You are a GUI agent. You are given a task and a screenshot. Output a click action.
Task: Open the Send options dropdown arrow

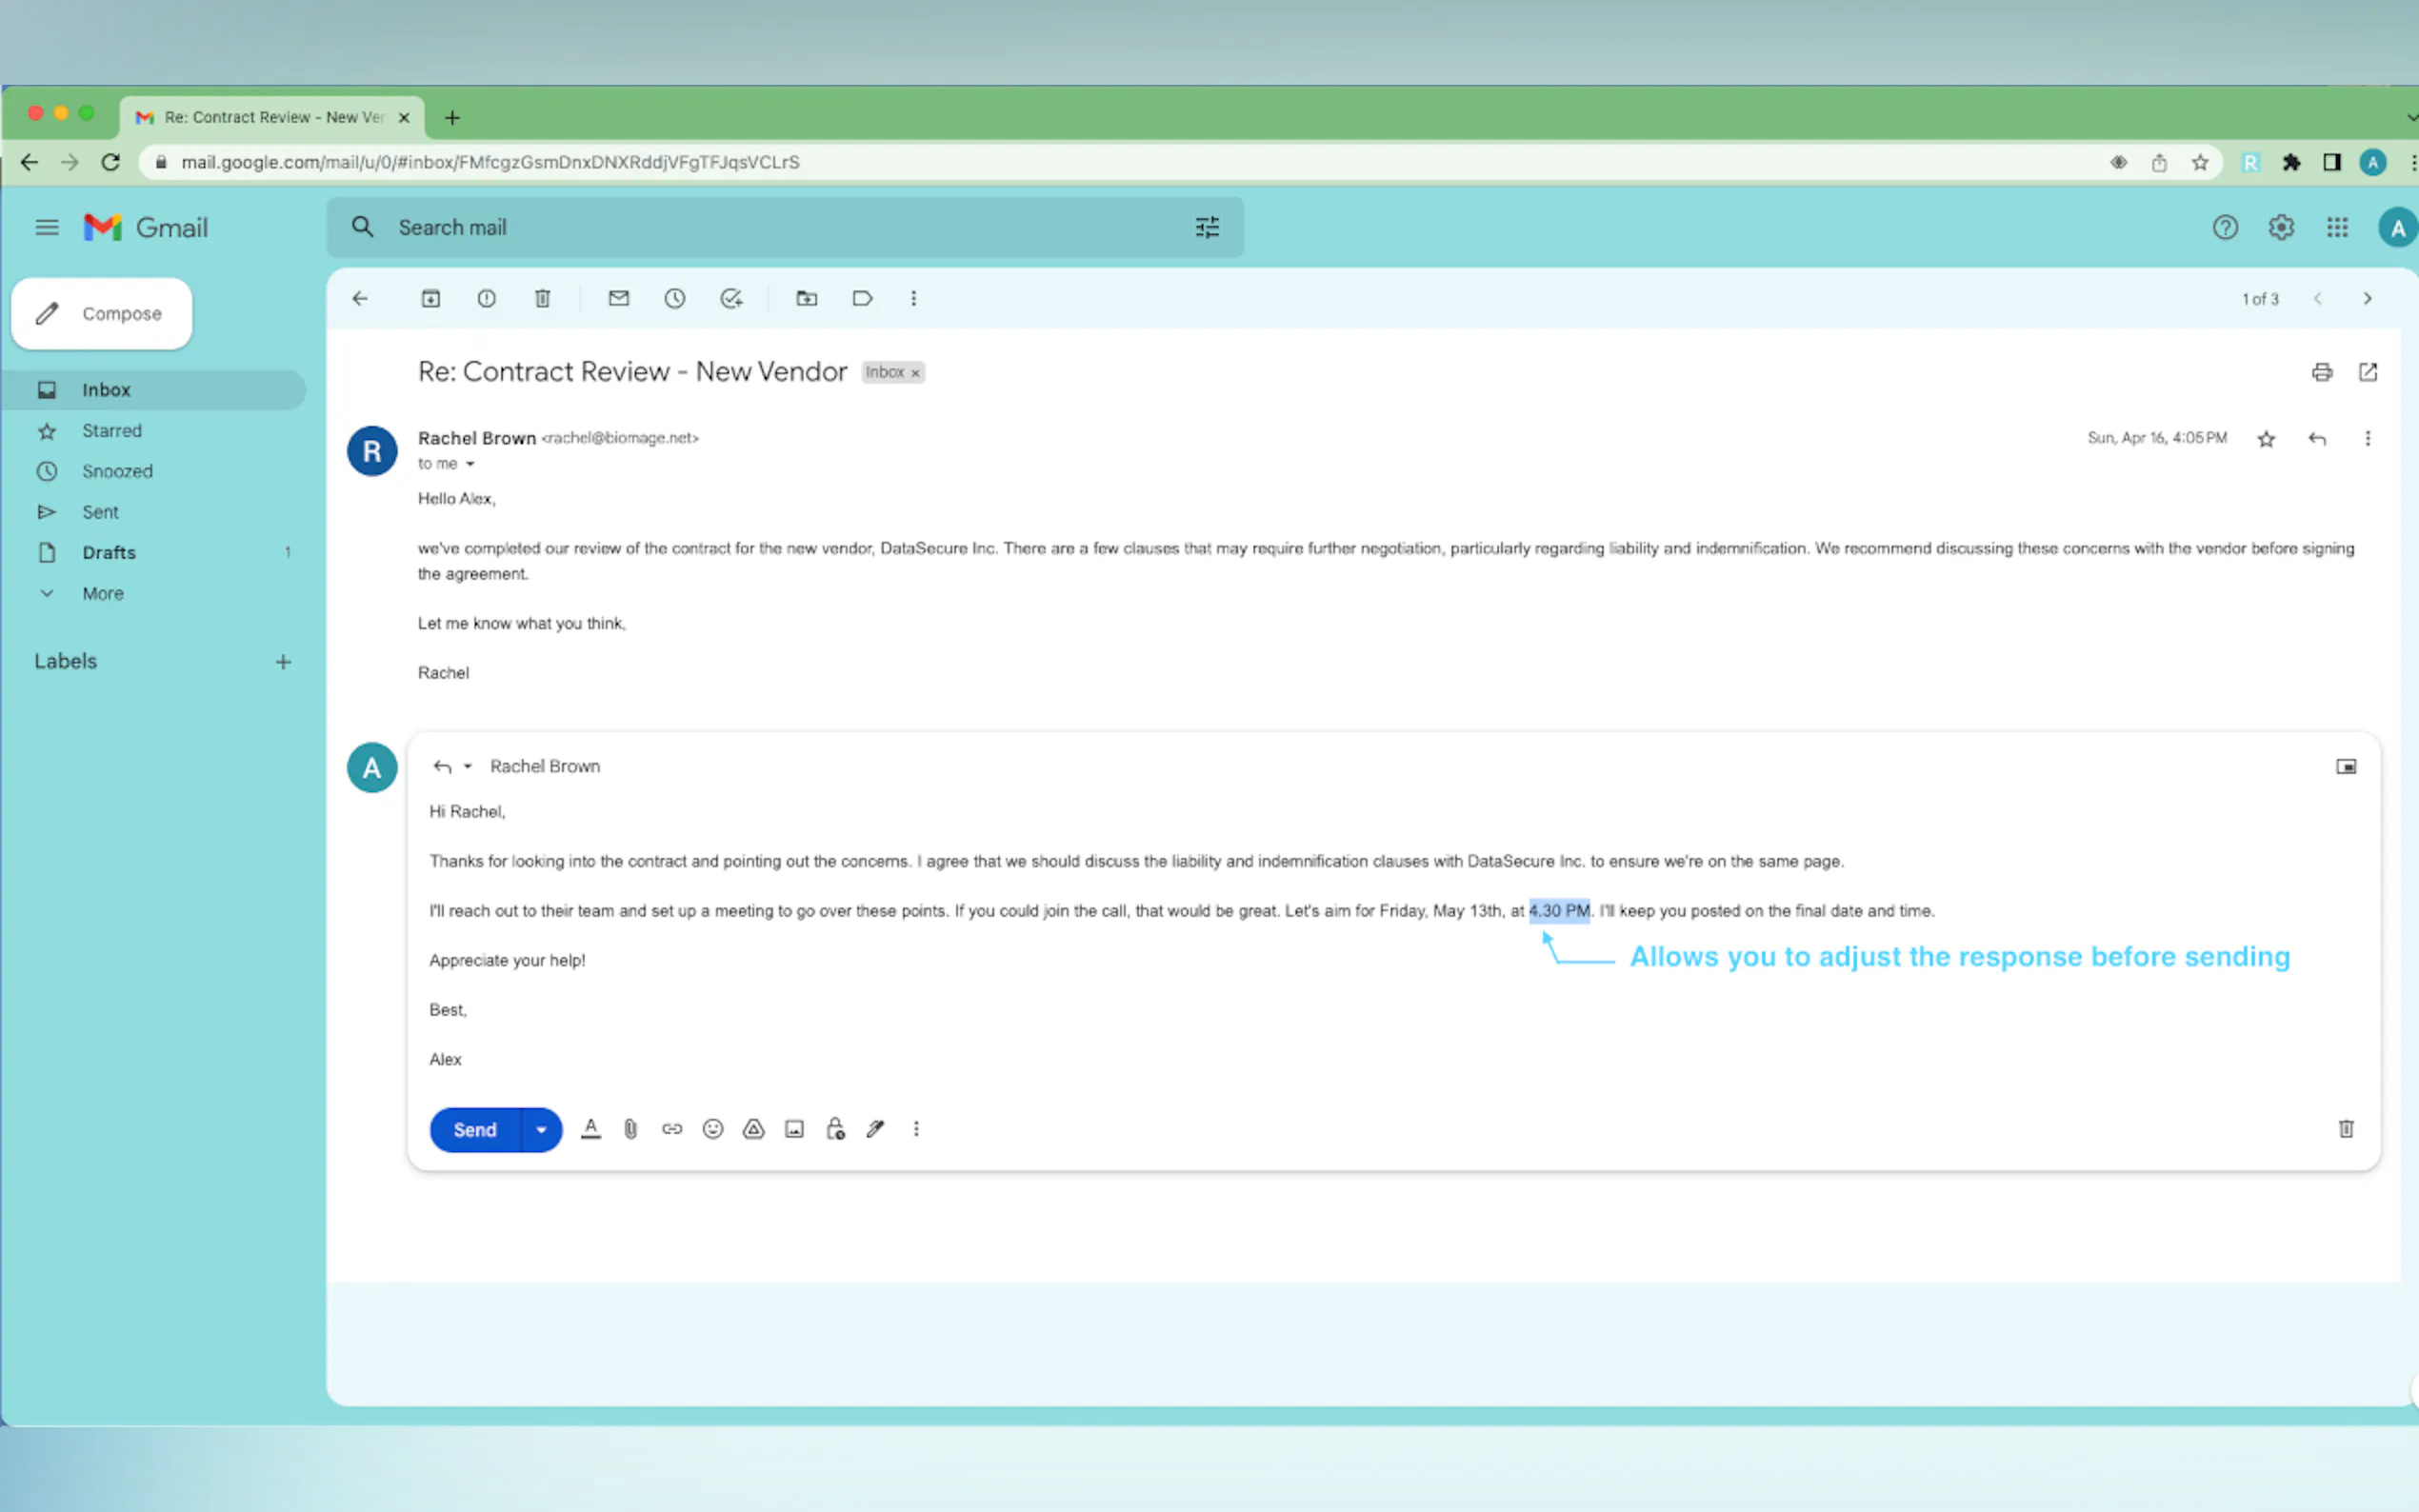[541, 1130]
